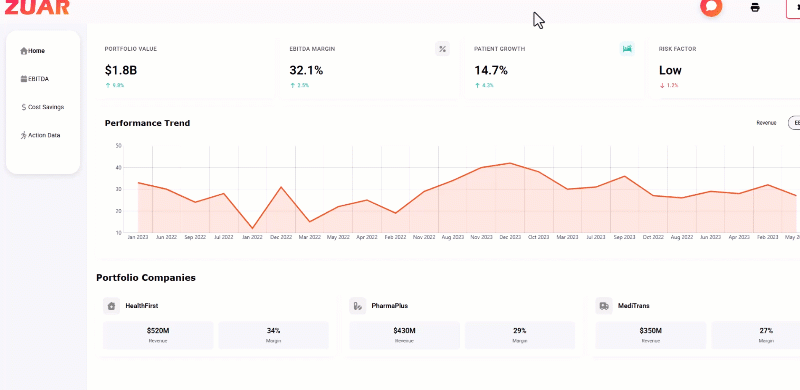The height and width of the screenshot is (390, 800).
Task: Click the ZUAR logo
Action: click(37, 7)
